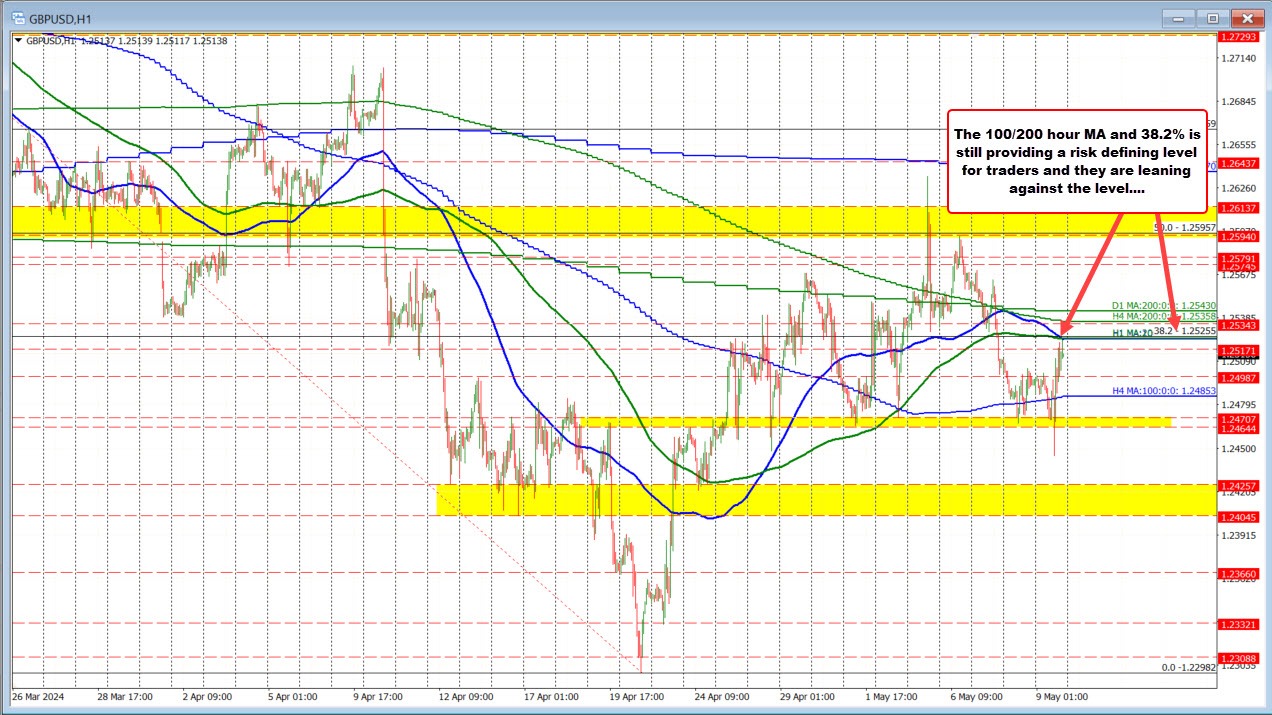Click the red close button on the title bar

[x=1247, y=17]
